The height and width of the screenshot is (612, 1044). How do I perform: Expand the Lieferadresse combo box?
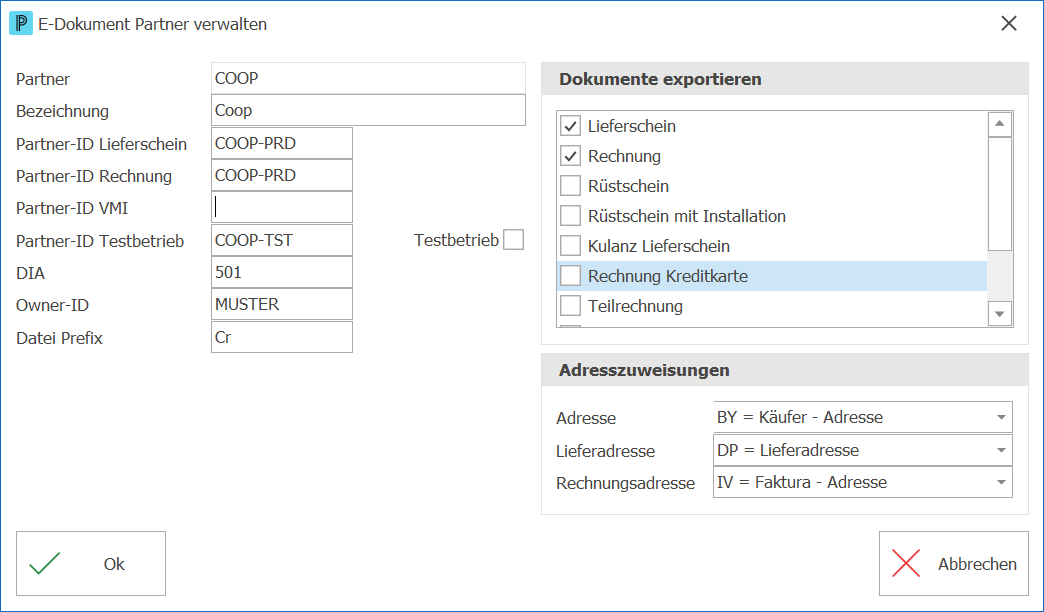(x=862, y=450)
